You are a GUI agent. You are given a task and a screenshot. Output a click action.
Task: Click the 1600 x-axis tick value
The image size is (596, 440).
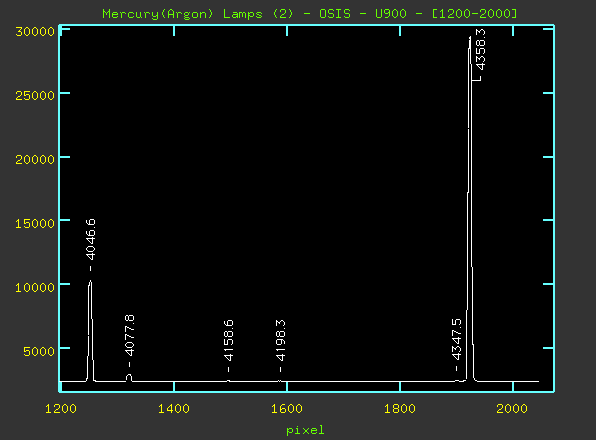click(287, 409)
